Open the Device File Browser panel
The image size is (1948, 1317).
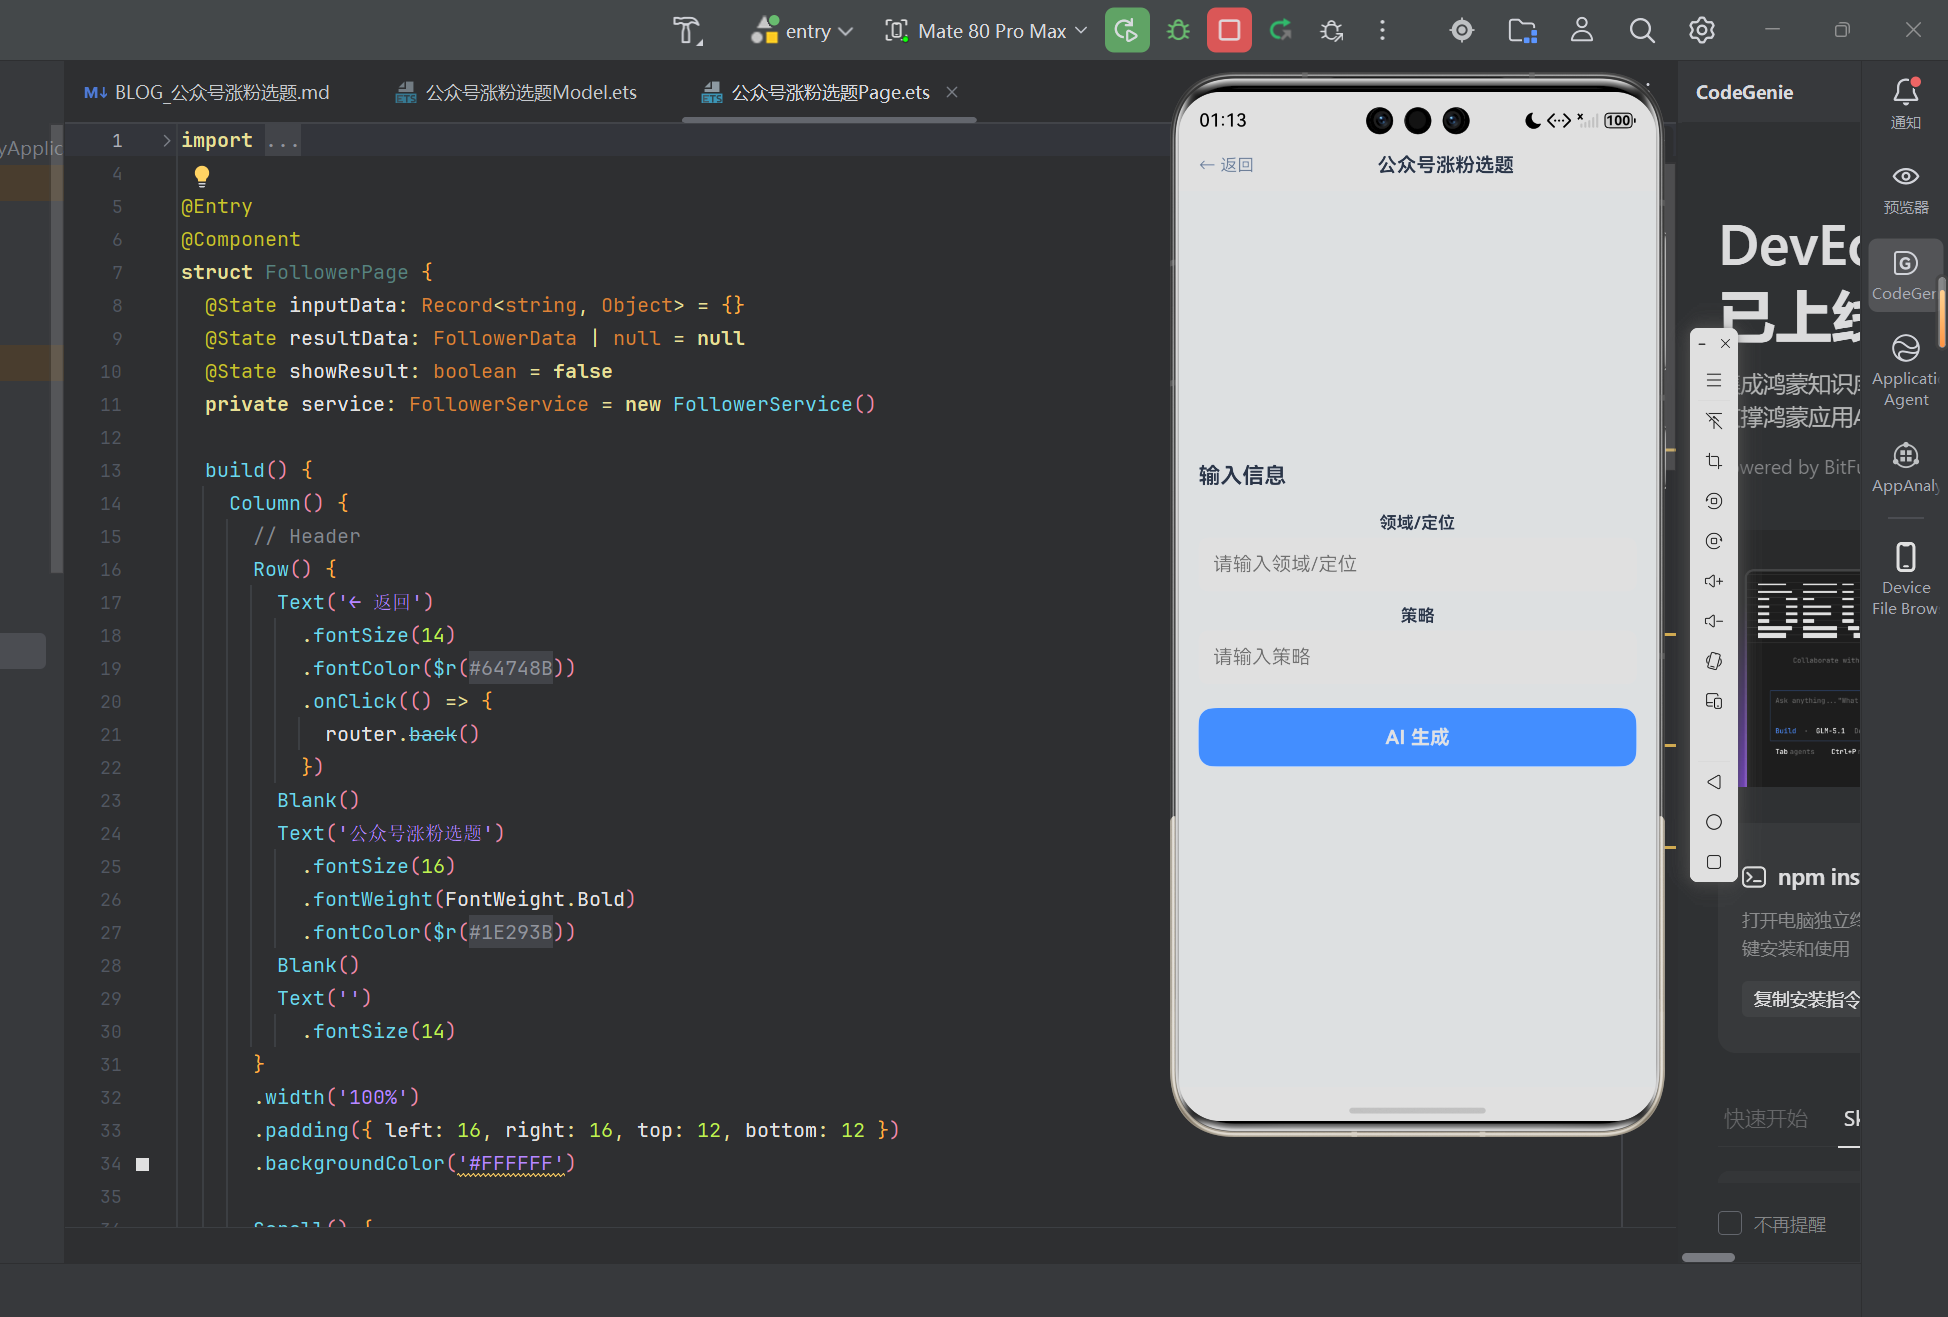click(x=1905, y=578)
